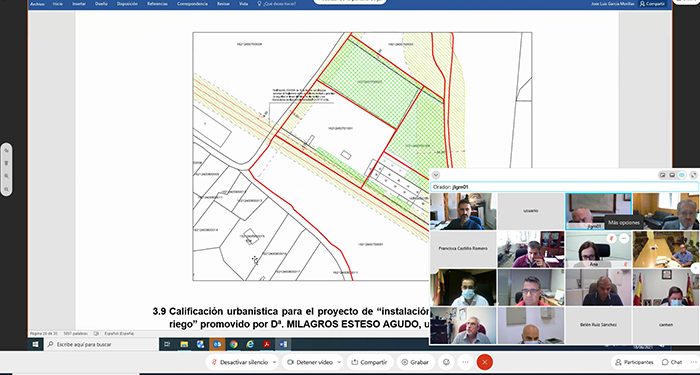Select the first layout icon in video panel
Screen dimensions: 700x375
coord(662,175)
